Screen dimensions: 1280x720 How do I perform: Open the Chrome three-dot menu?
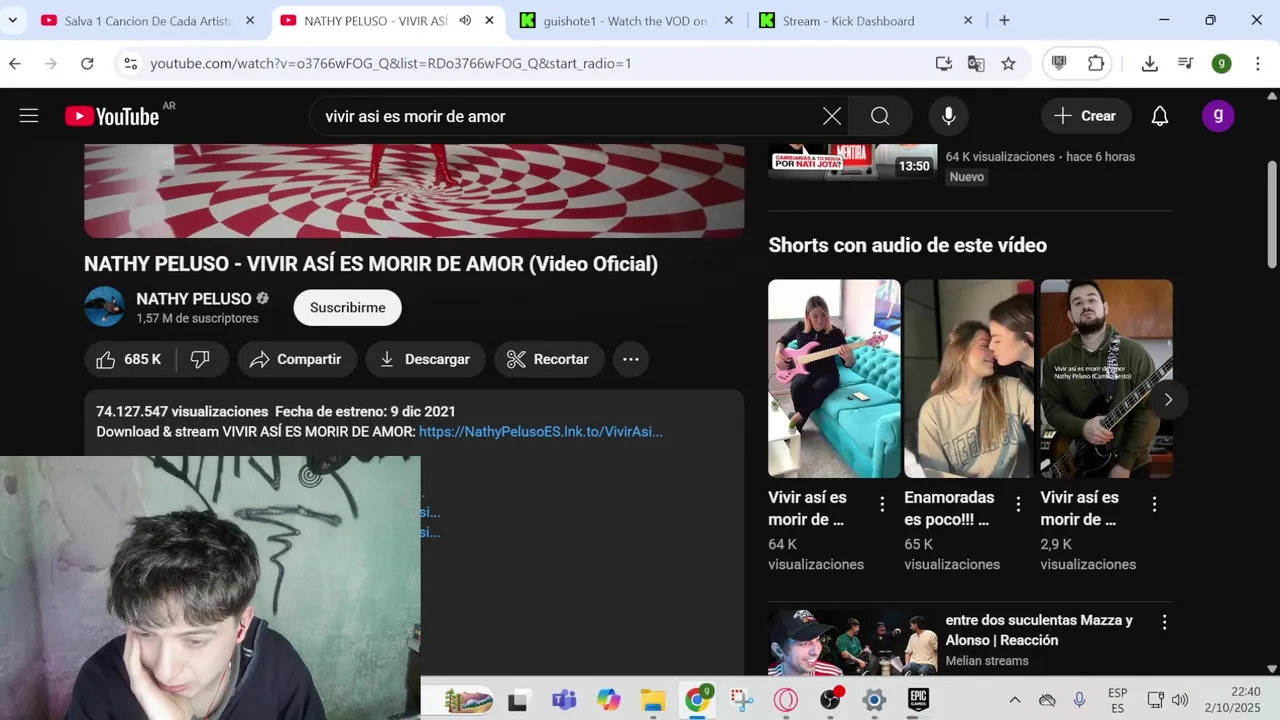click(1256, 63)
